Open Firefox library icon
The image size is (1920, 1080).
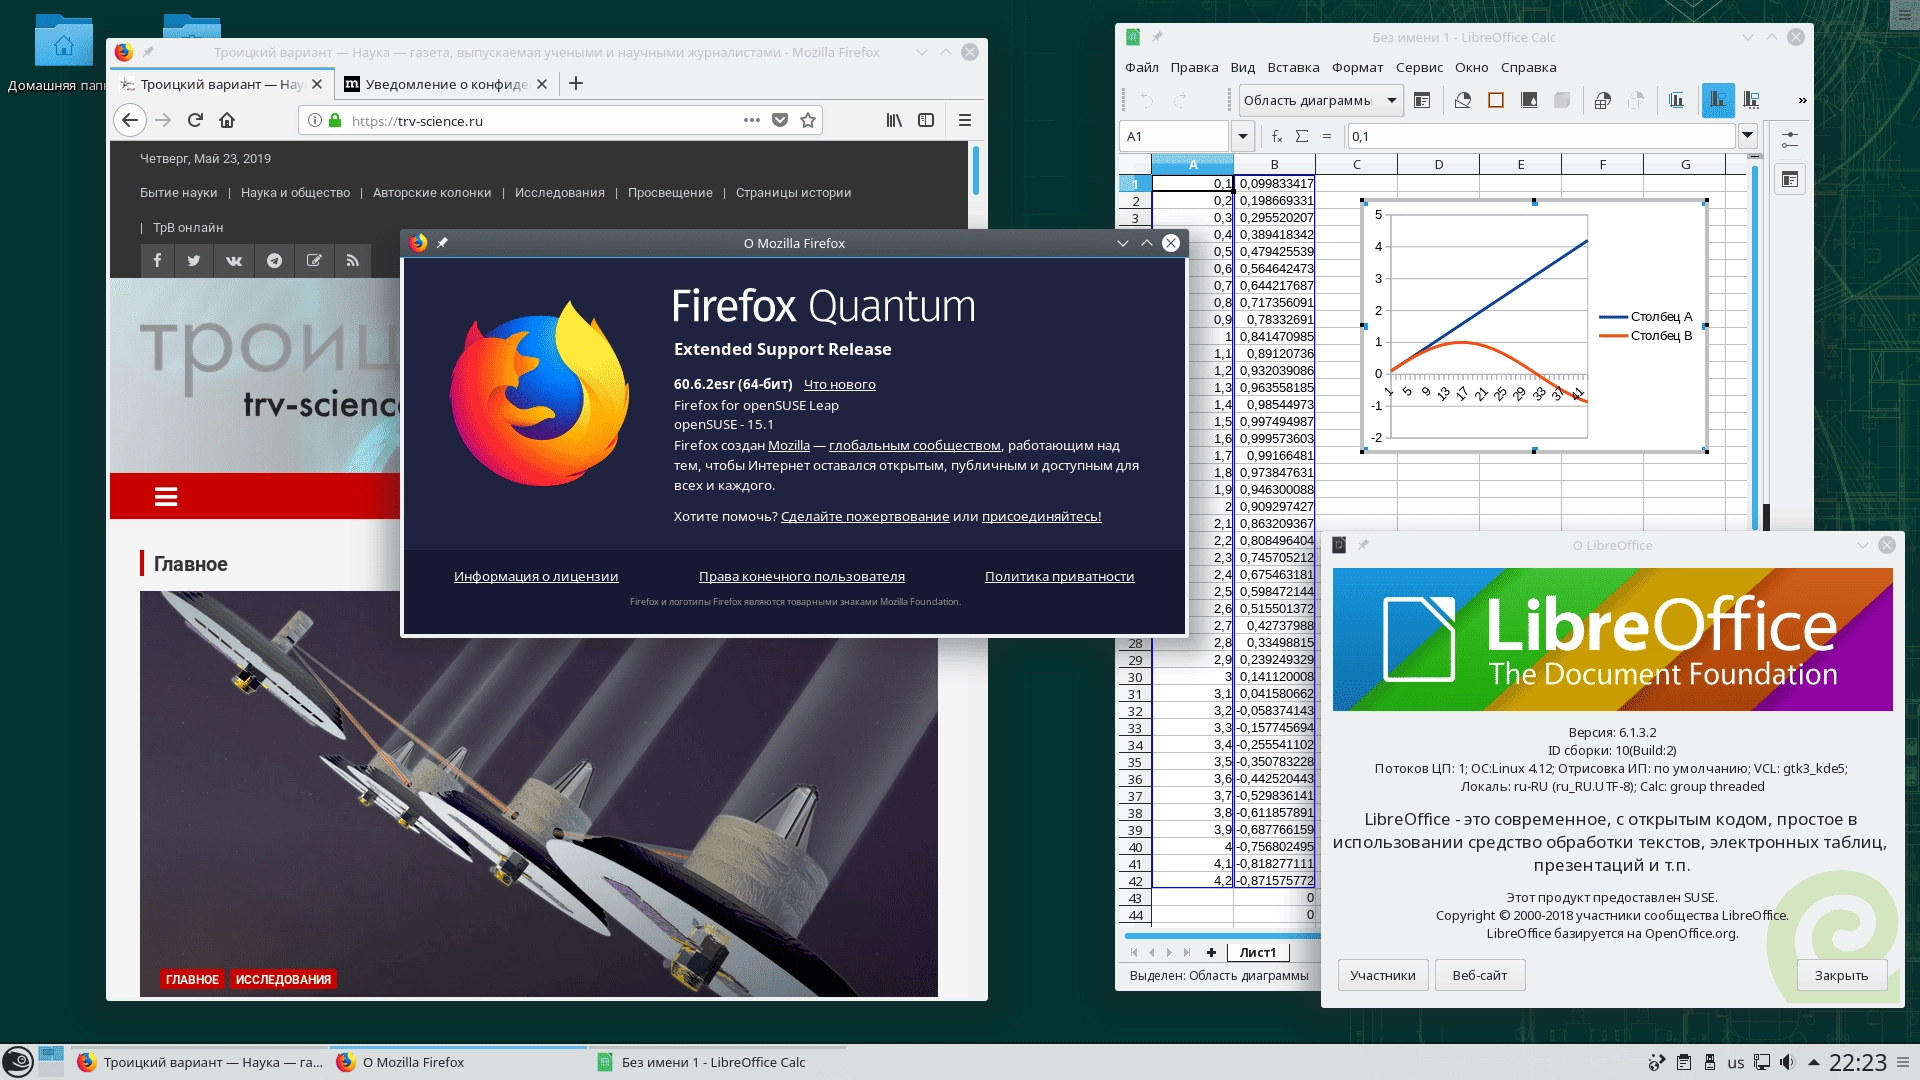pos(894,120)
